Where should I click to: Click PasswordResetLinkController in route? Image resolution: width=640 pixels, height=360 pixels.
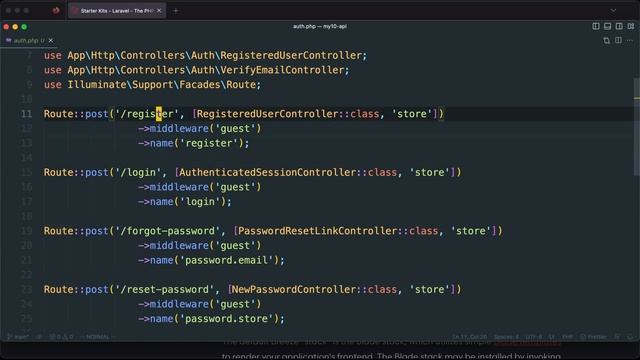(318, 231)
